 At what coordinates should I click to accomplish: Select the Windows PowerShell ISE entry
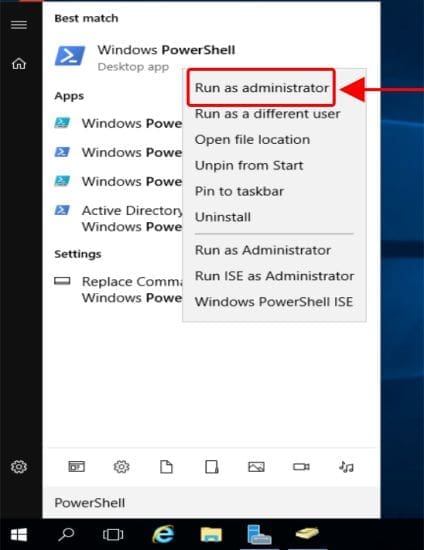coord(274,302)
